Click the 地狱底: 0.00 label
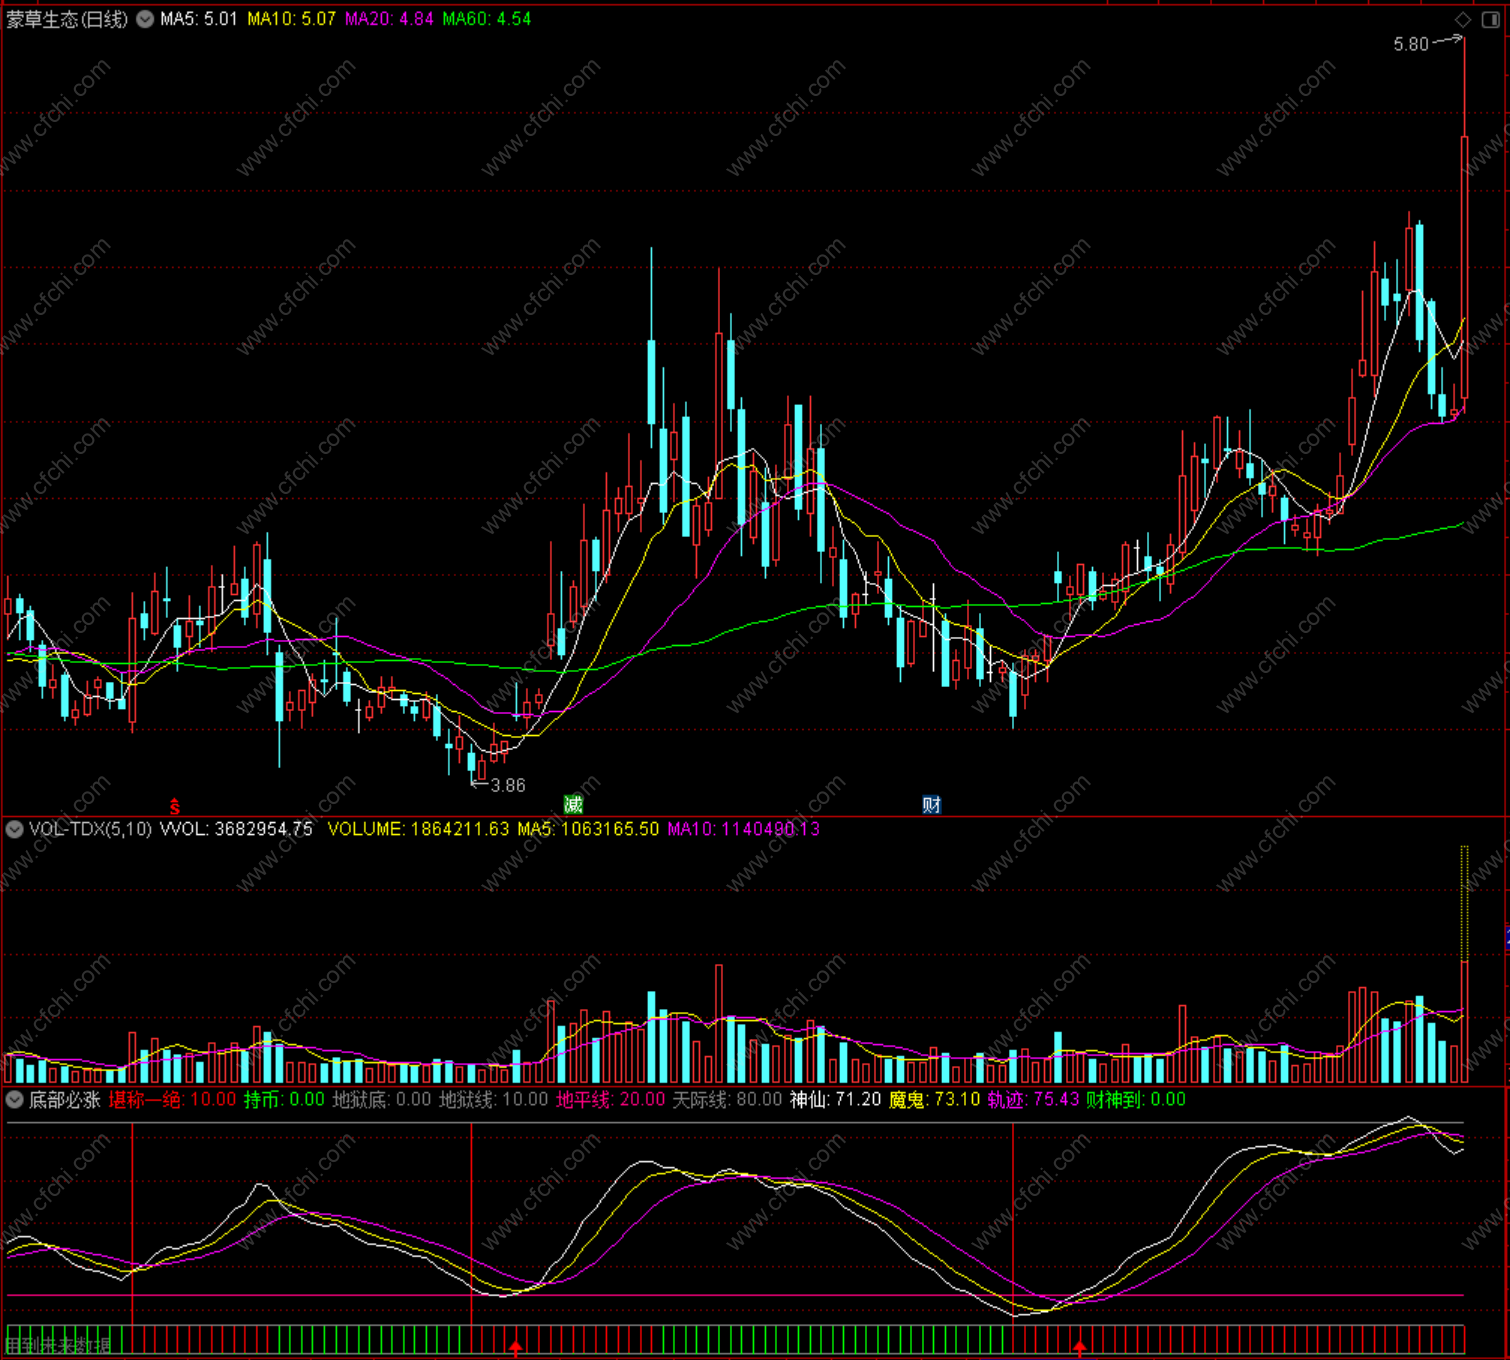The height and width of the screenshot is (1360, 1510). (382, 1100)
